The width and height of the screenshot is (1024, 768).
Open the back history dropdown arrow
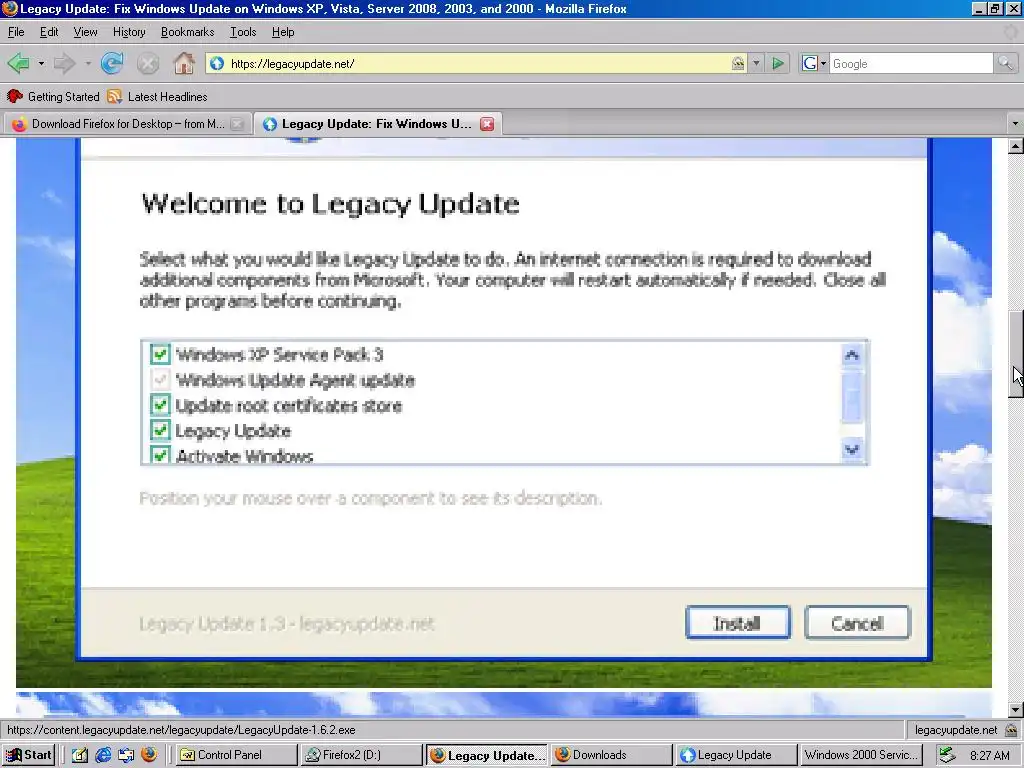click(x=41, y=63)
